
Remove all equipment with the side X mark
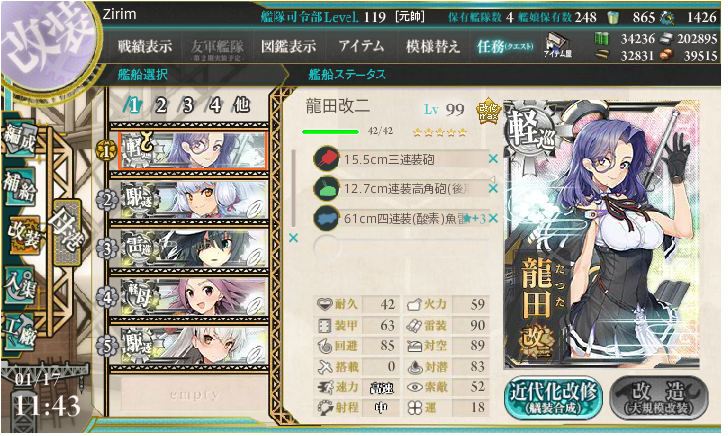tap(293, 238)
